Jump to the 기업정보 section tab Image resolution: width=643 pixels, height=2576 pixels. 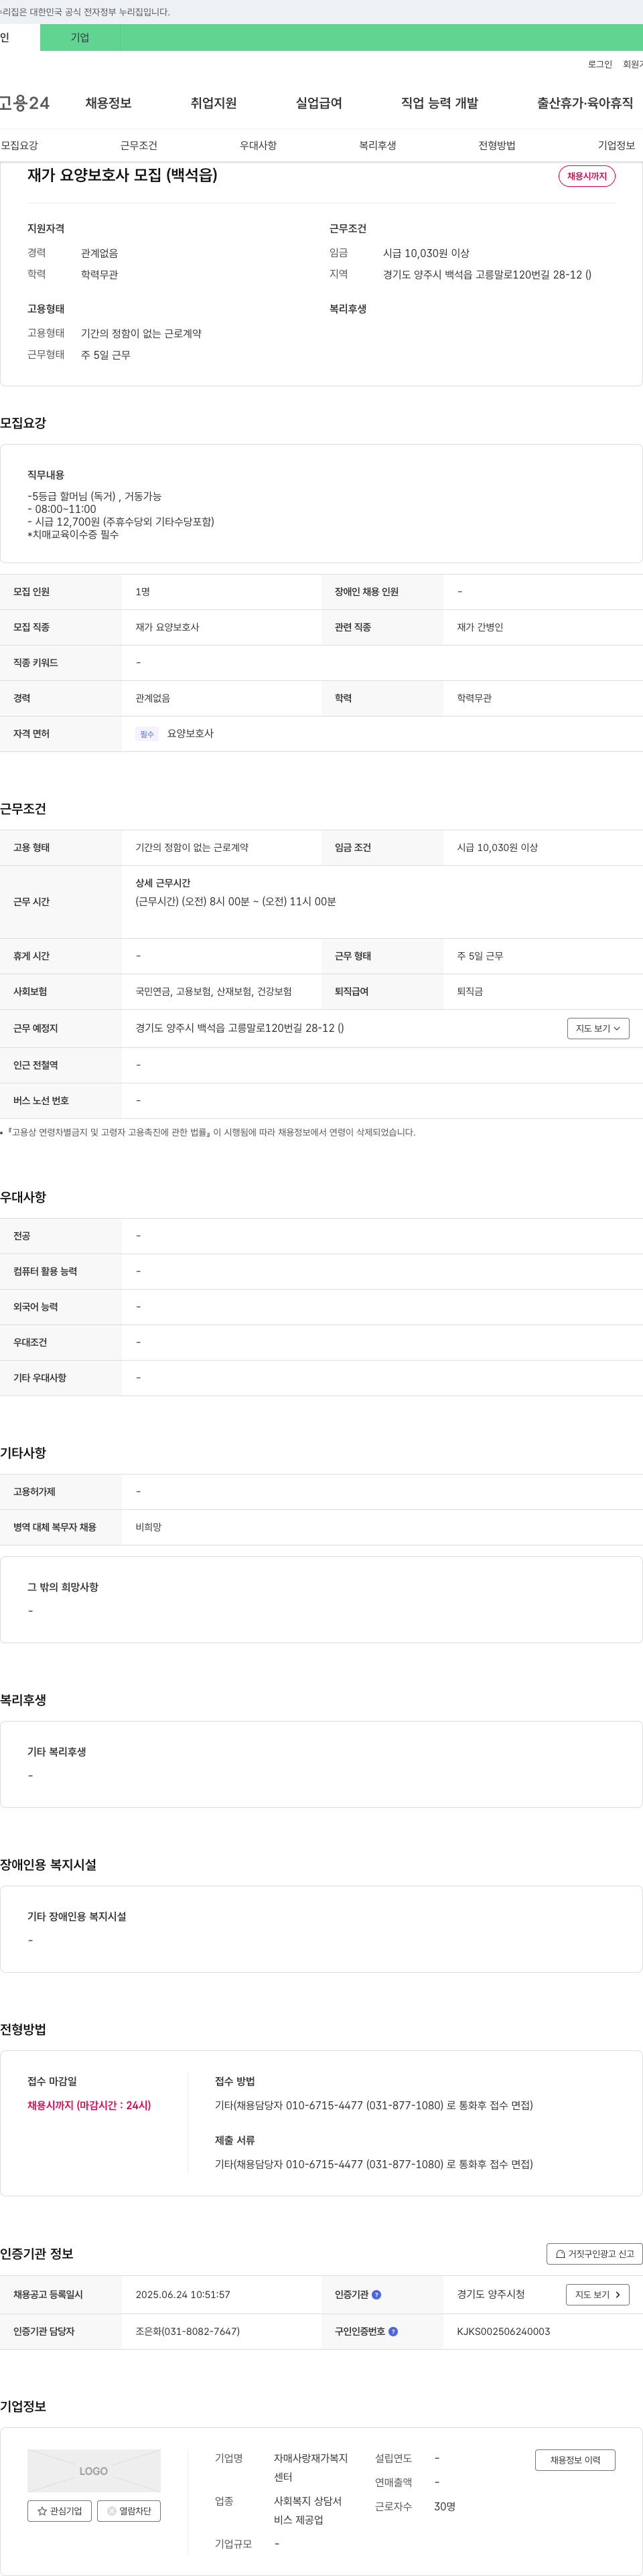(616, 145)
